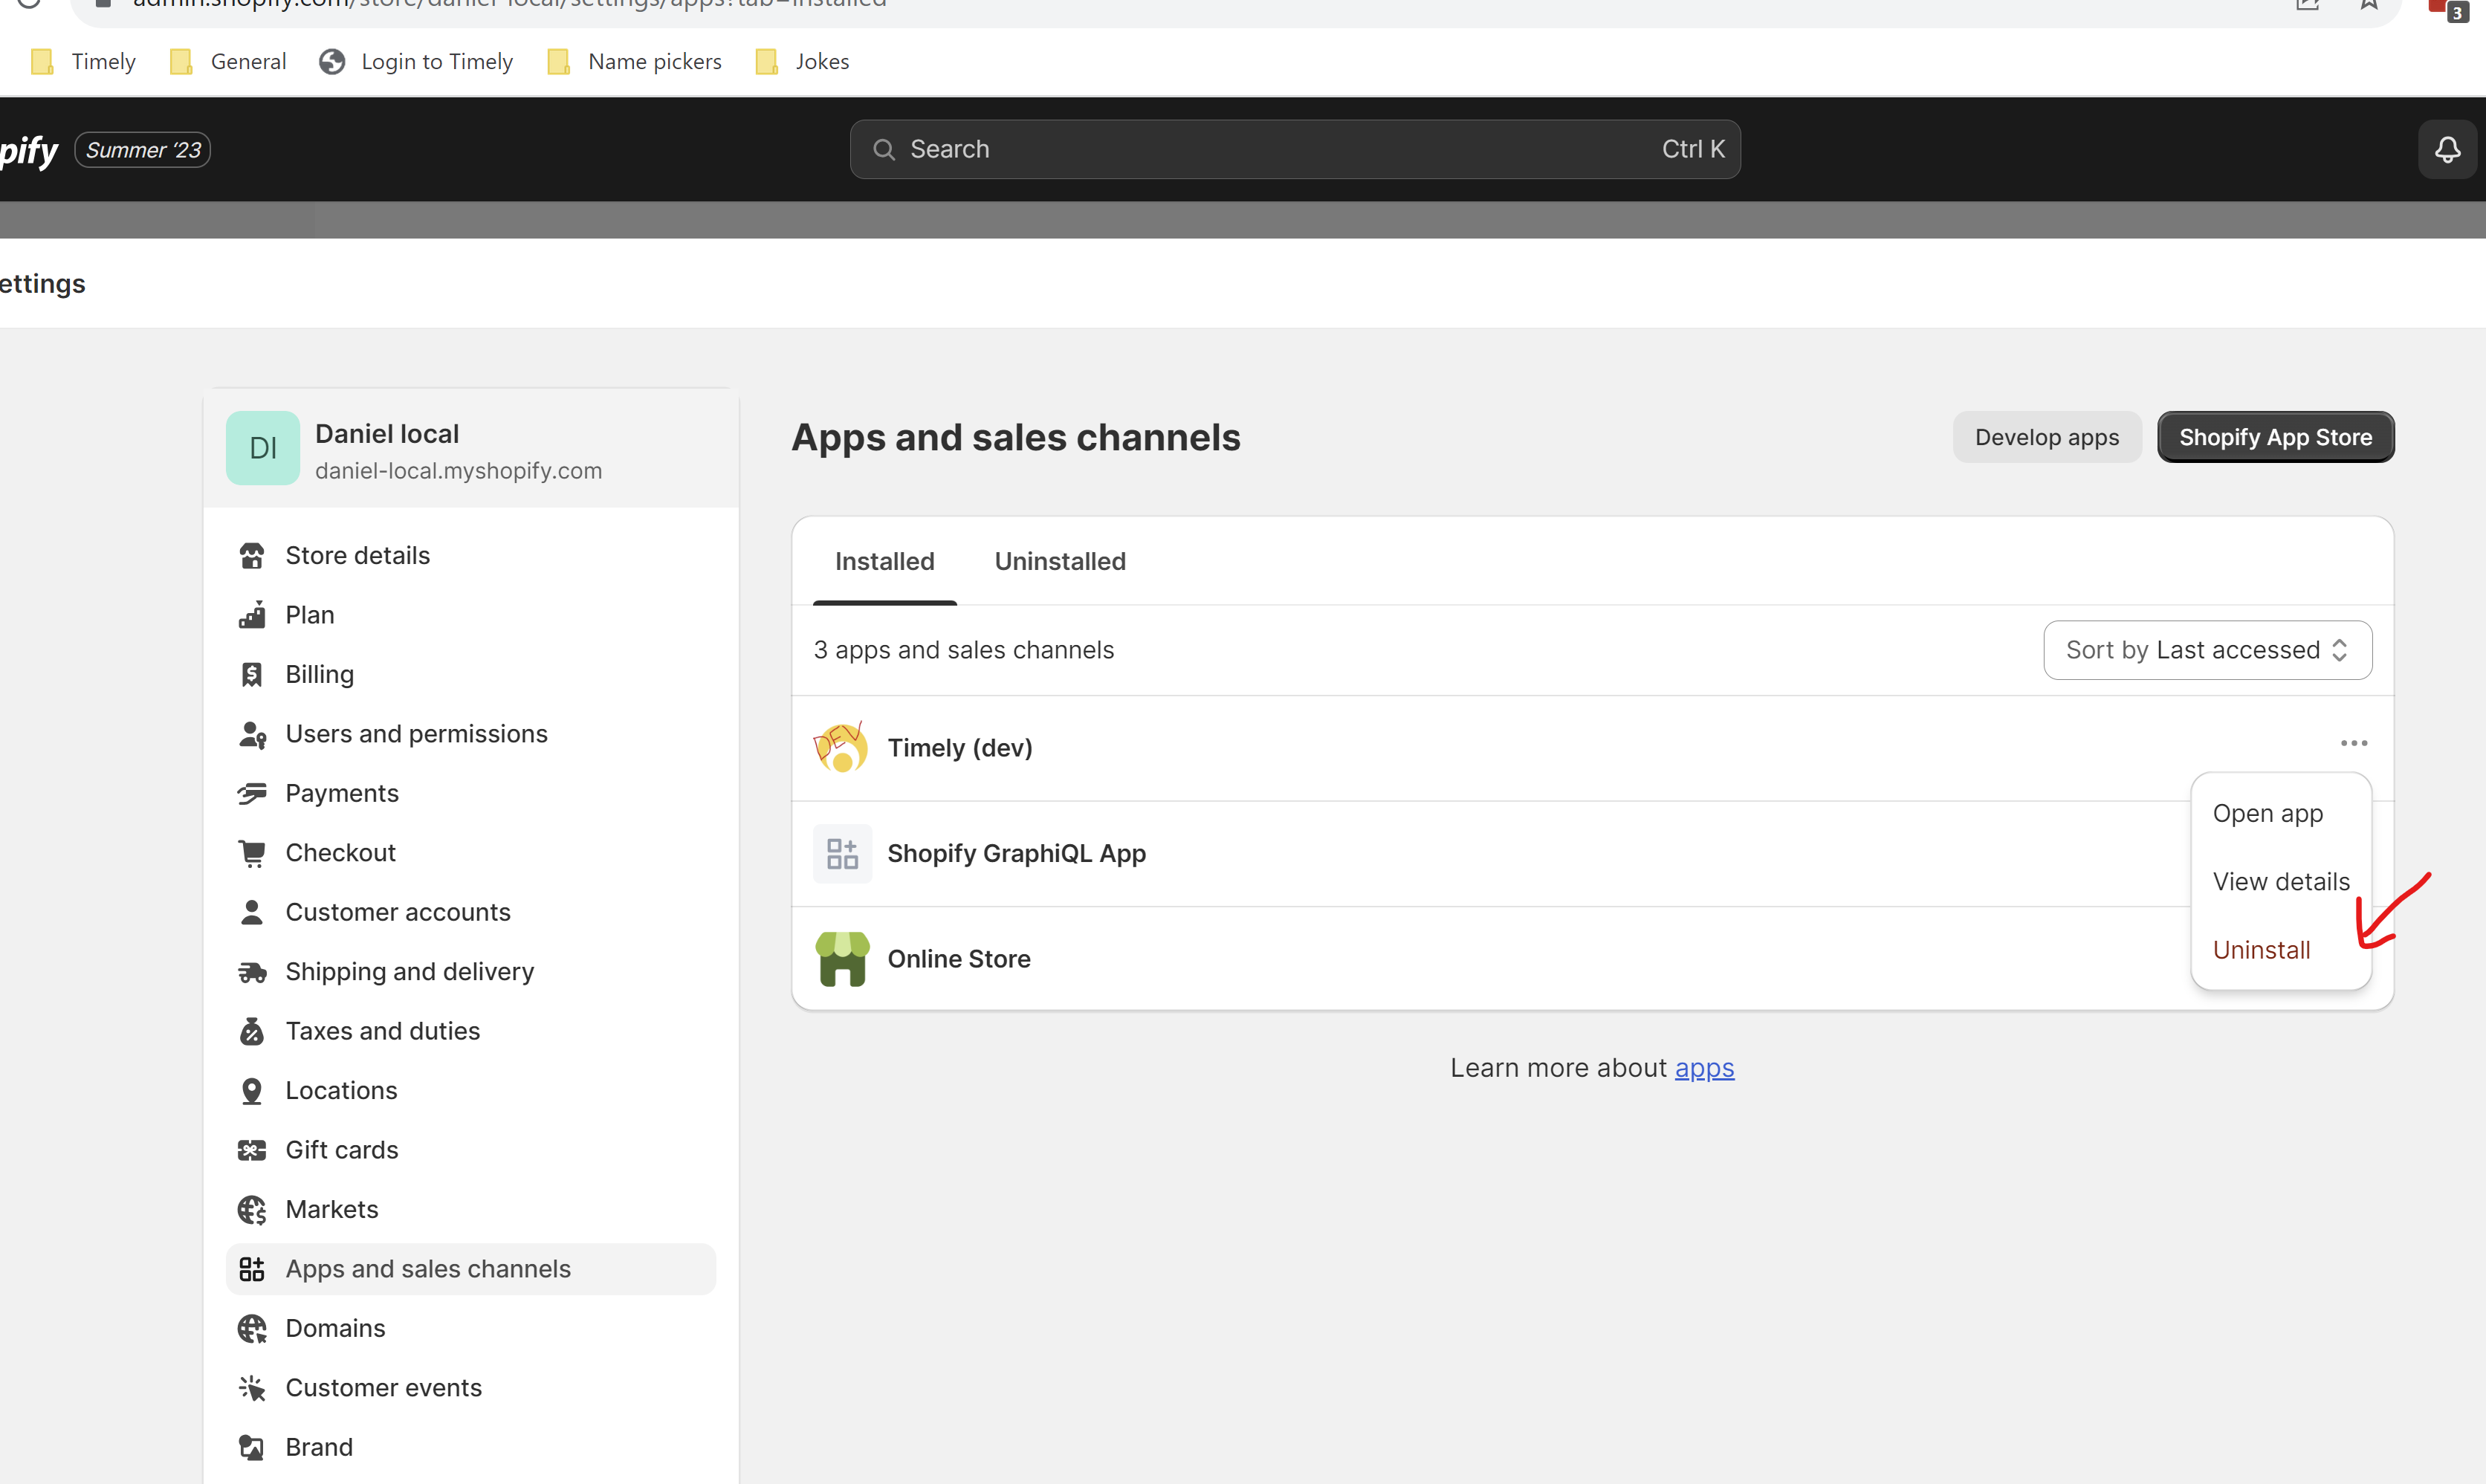Click the Develop apps button
The height and width of the screenshot is (1484, 2486).
pos(2047,437)
